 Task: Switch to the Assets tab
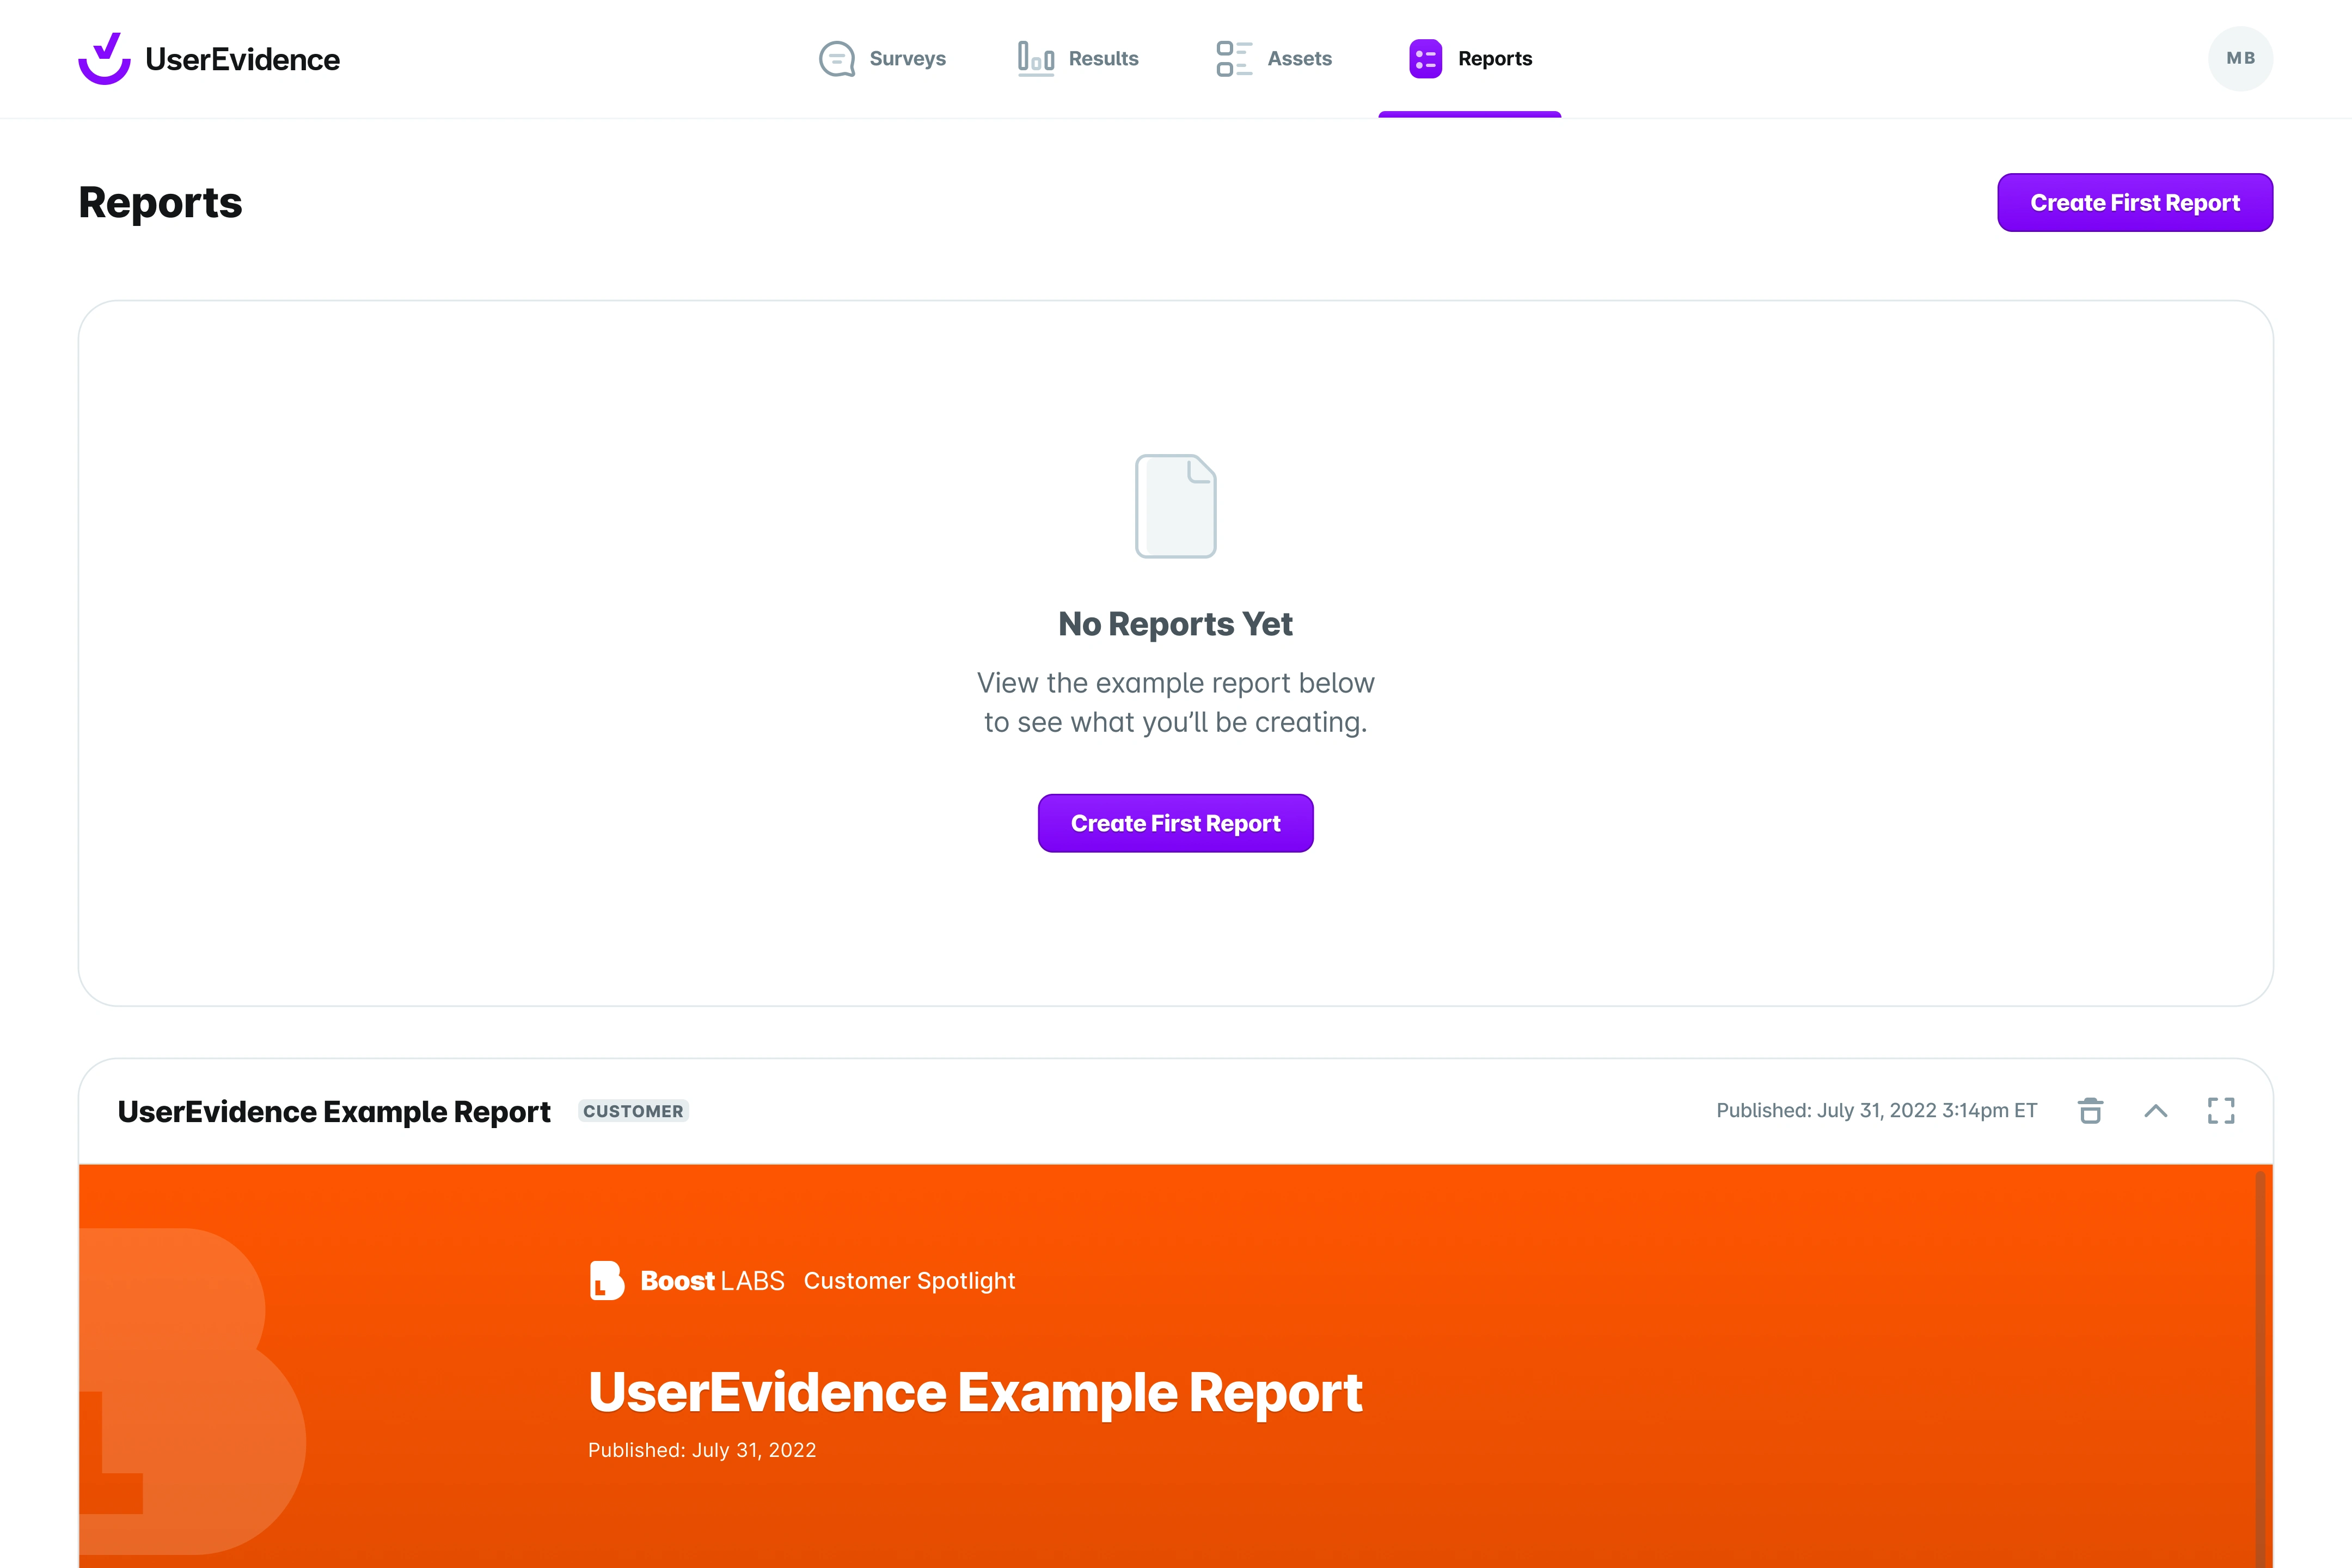point(1274,58)
